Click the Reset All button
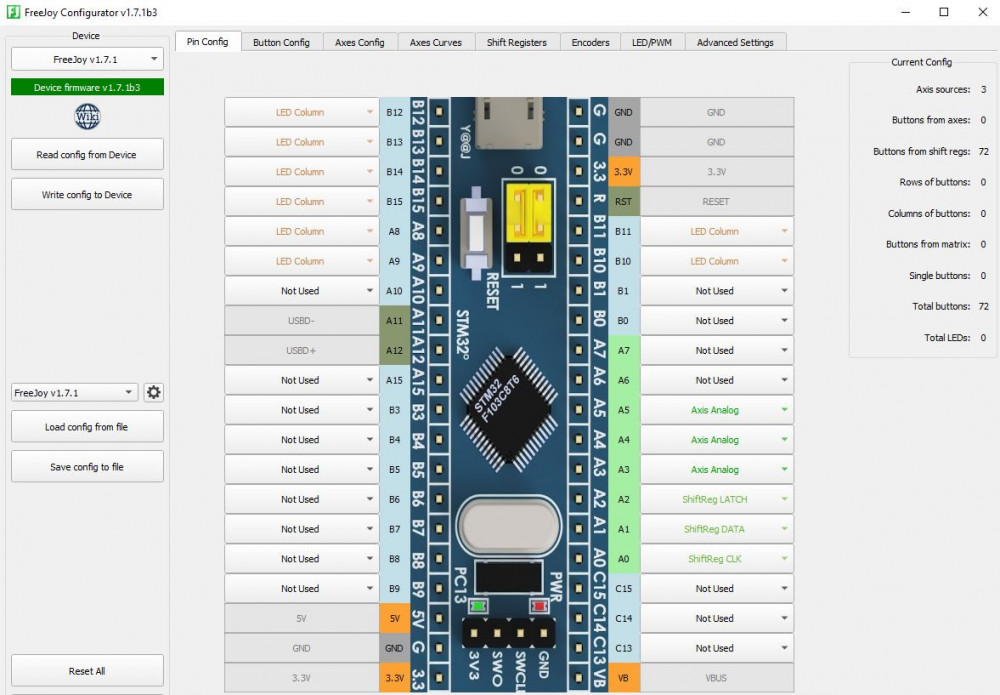1000x695 pixels. click(87, 671)
